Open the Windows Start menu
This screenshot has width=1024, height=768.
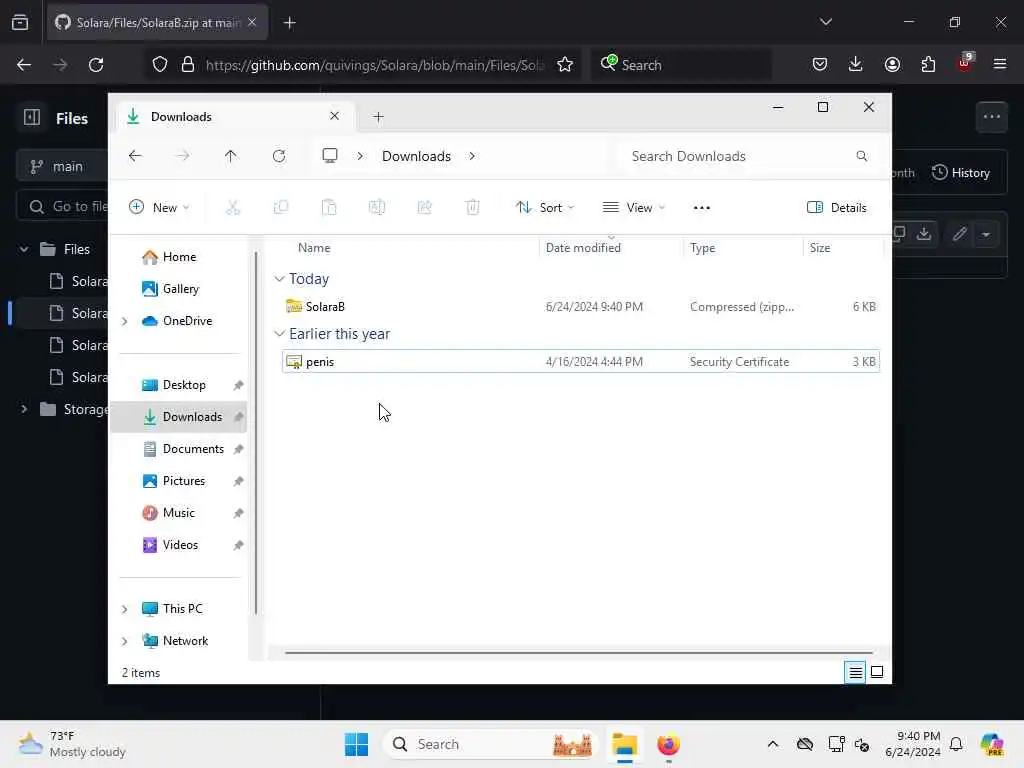(357, 744)
